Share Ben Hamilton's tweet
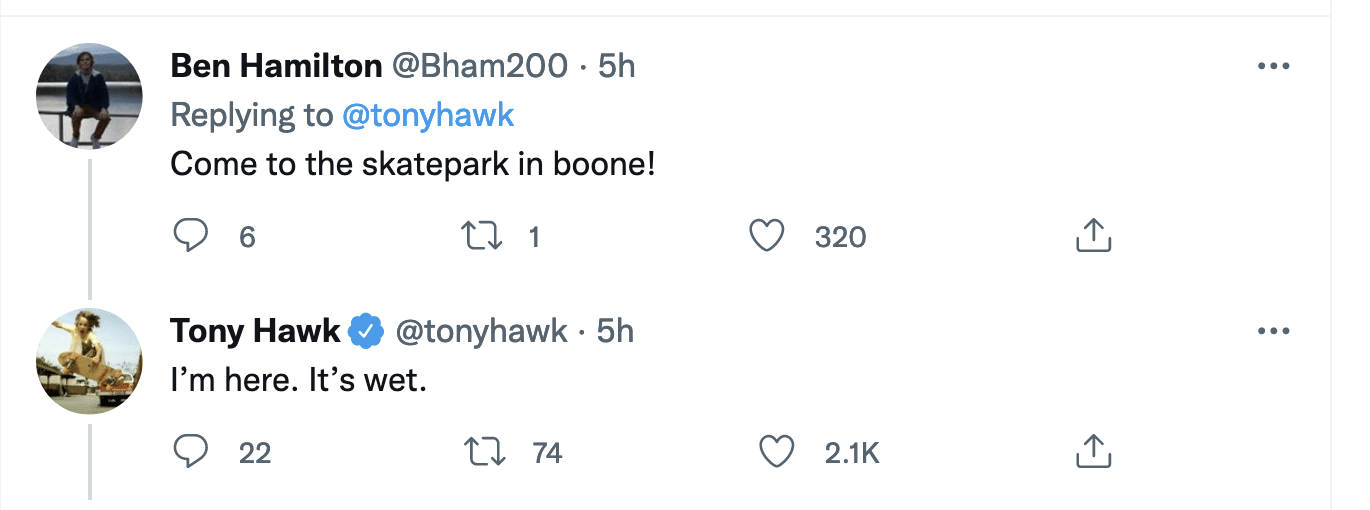This screenshot has width=1370, height=510. point(1093,236)
